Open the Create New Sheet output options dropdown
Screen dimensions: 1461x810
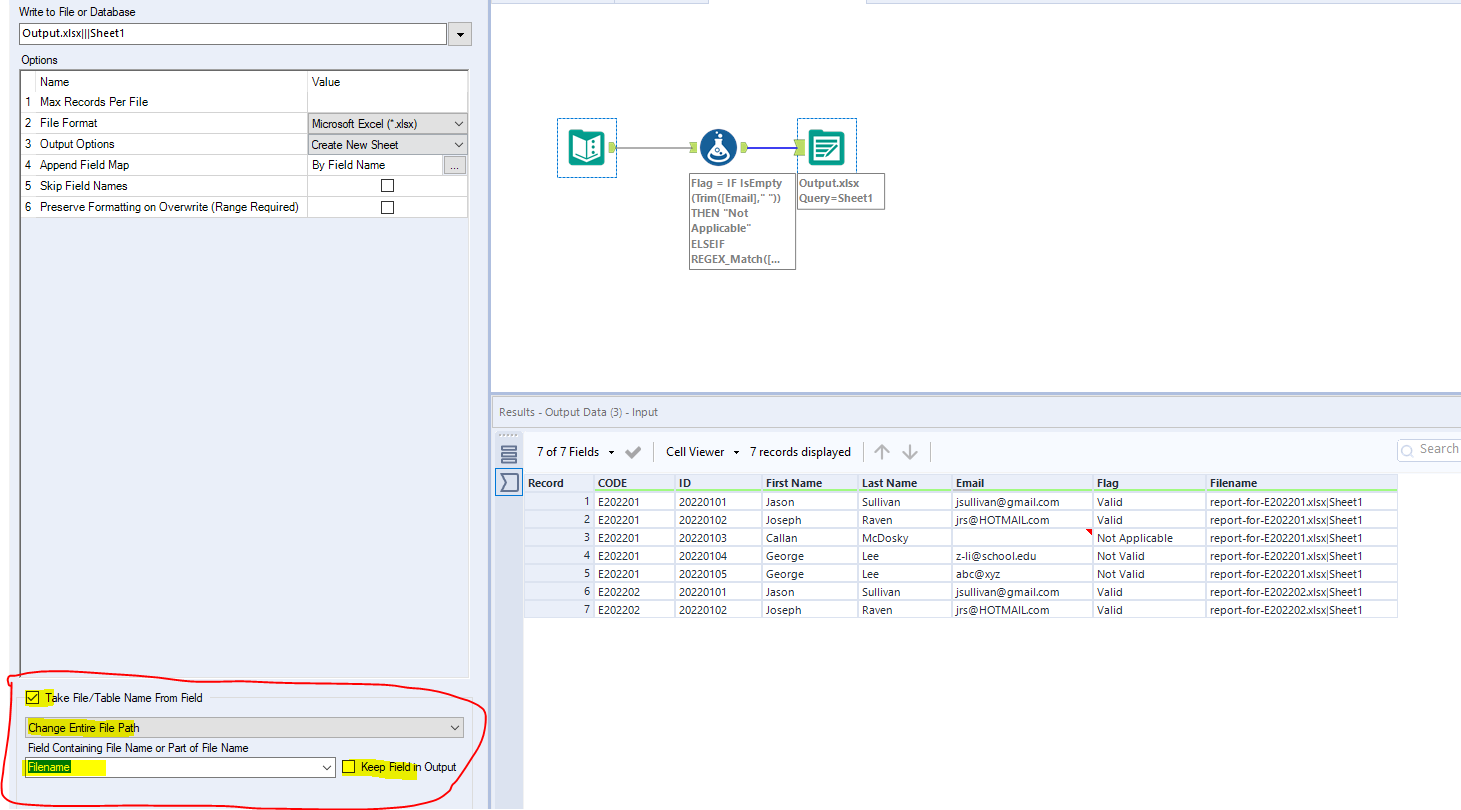(458, 144)
